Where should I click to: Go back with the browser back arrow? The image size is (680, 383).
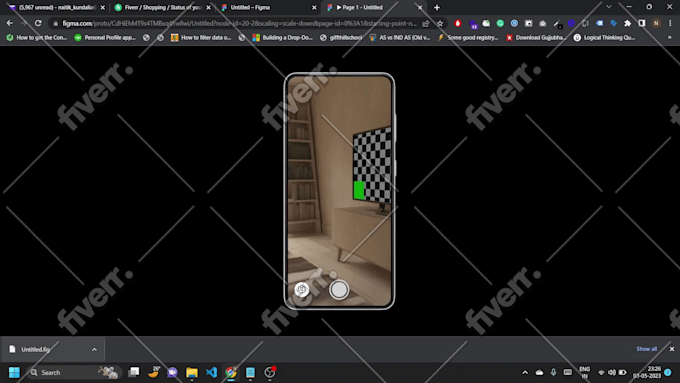point(10,23)
